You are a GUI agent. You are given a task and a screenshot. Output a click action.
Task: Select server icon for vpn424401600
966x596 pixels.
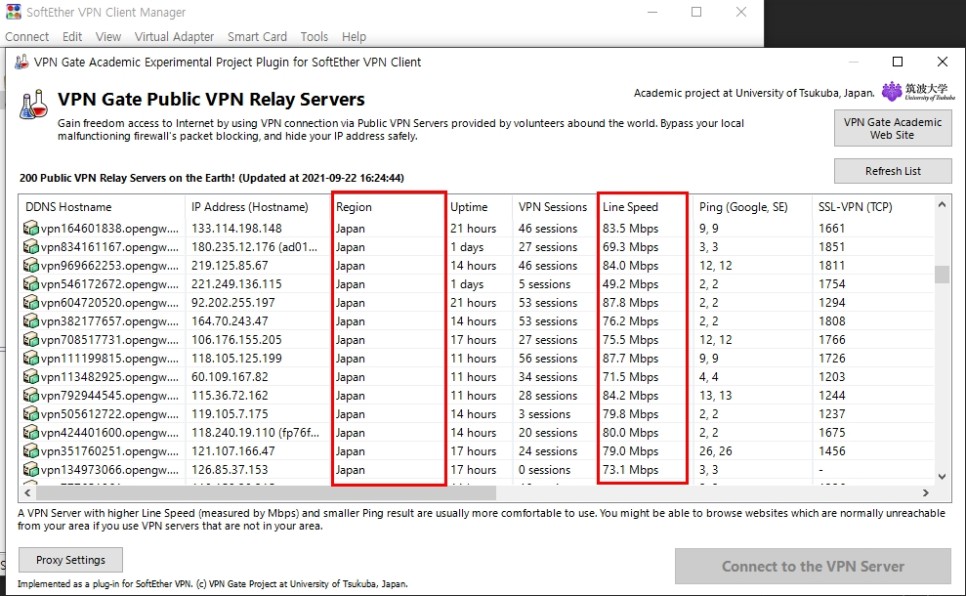click(31, 433)
